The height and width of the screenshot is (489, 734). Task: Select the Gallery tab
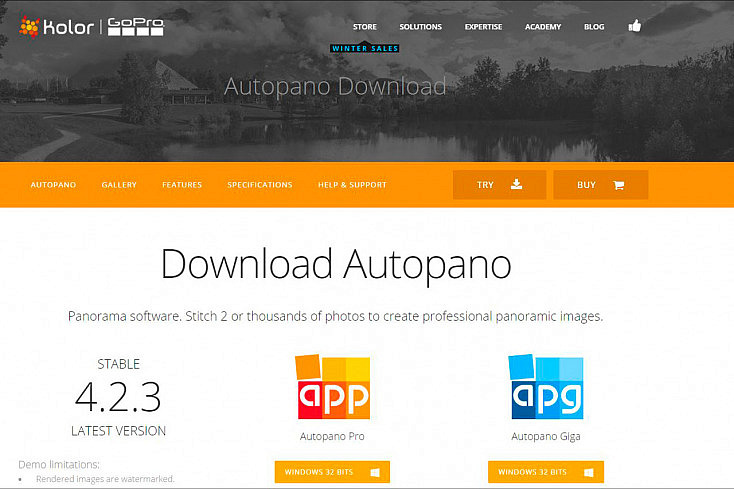[x=119, y=185]
